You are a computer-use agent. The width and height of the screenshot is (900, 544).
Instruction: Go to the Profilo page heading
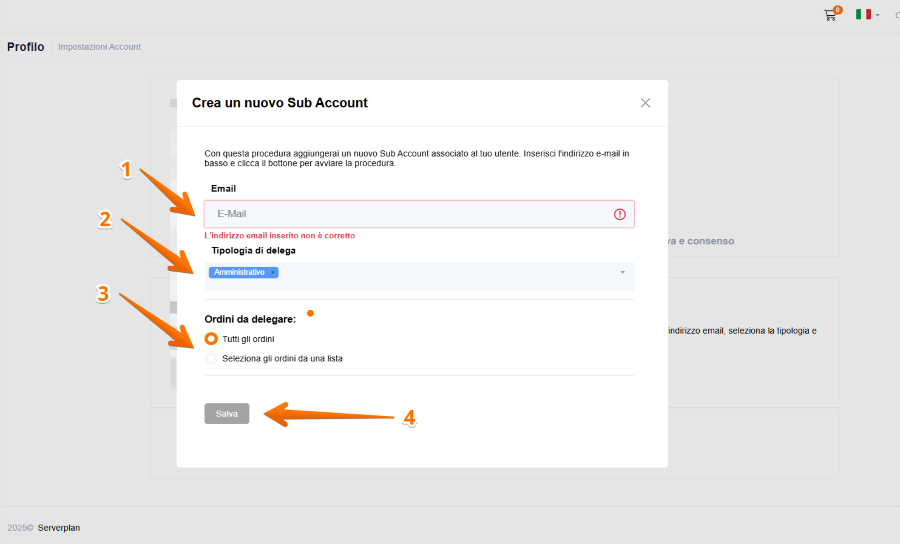click(25, 47)
